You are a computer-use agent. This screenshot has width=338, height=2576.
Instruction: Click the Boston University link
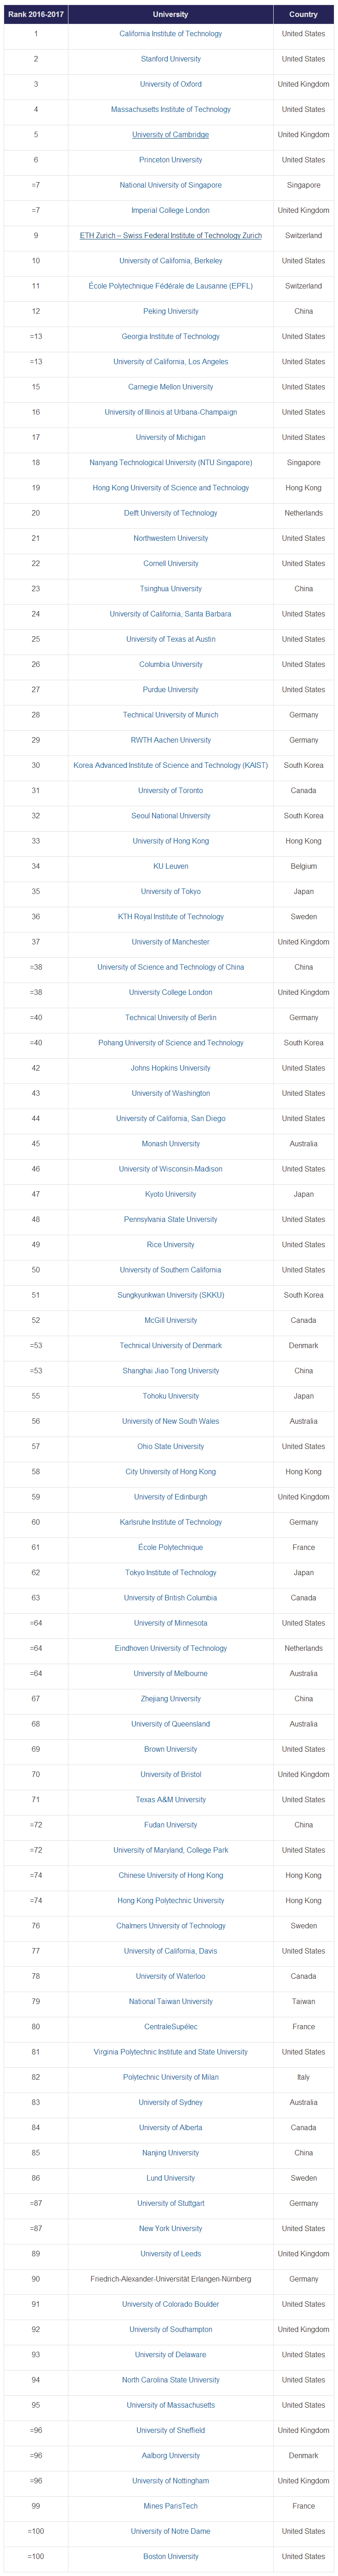pos(170,2556)
